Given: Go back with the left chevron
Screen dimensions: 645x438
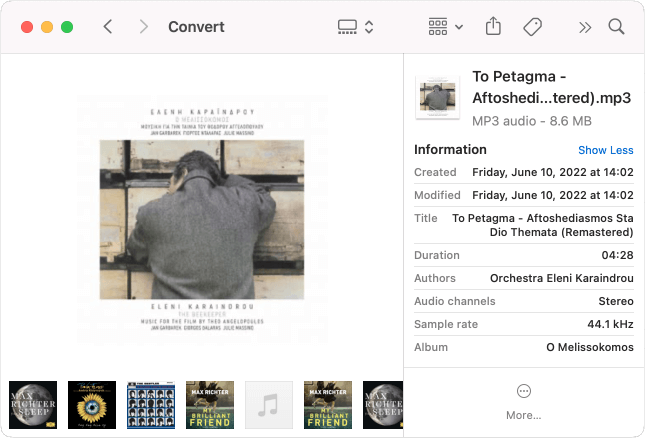Looking at the screenshot, I should 108,27.
